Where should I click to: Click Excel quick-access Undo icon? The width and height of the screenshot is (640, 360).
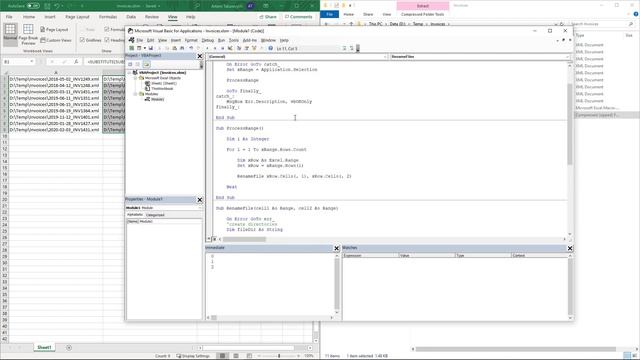(57, 6)
